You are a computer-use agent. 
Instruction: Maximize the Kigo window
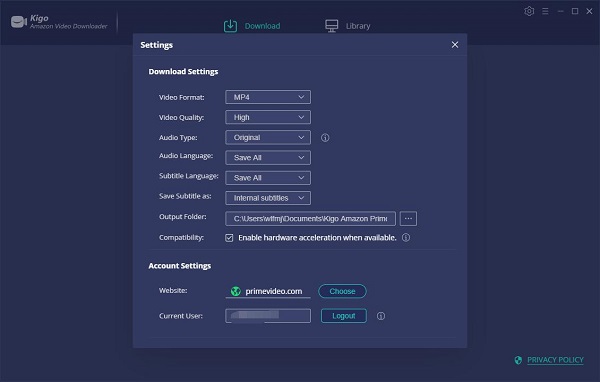575,11
